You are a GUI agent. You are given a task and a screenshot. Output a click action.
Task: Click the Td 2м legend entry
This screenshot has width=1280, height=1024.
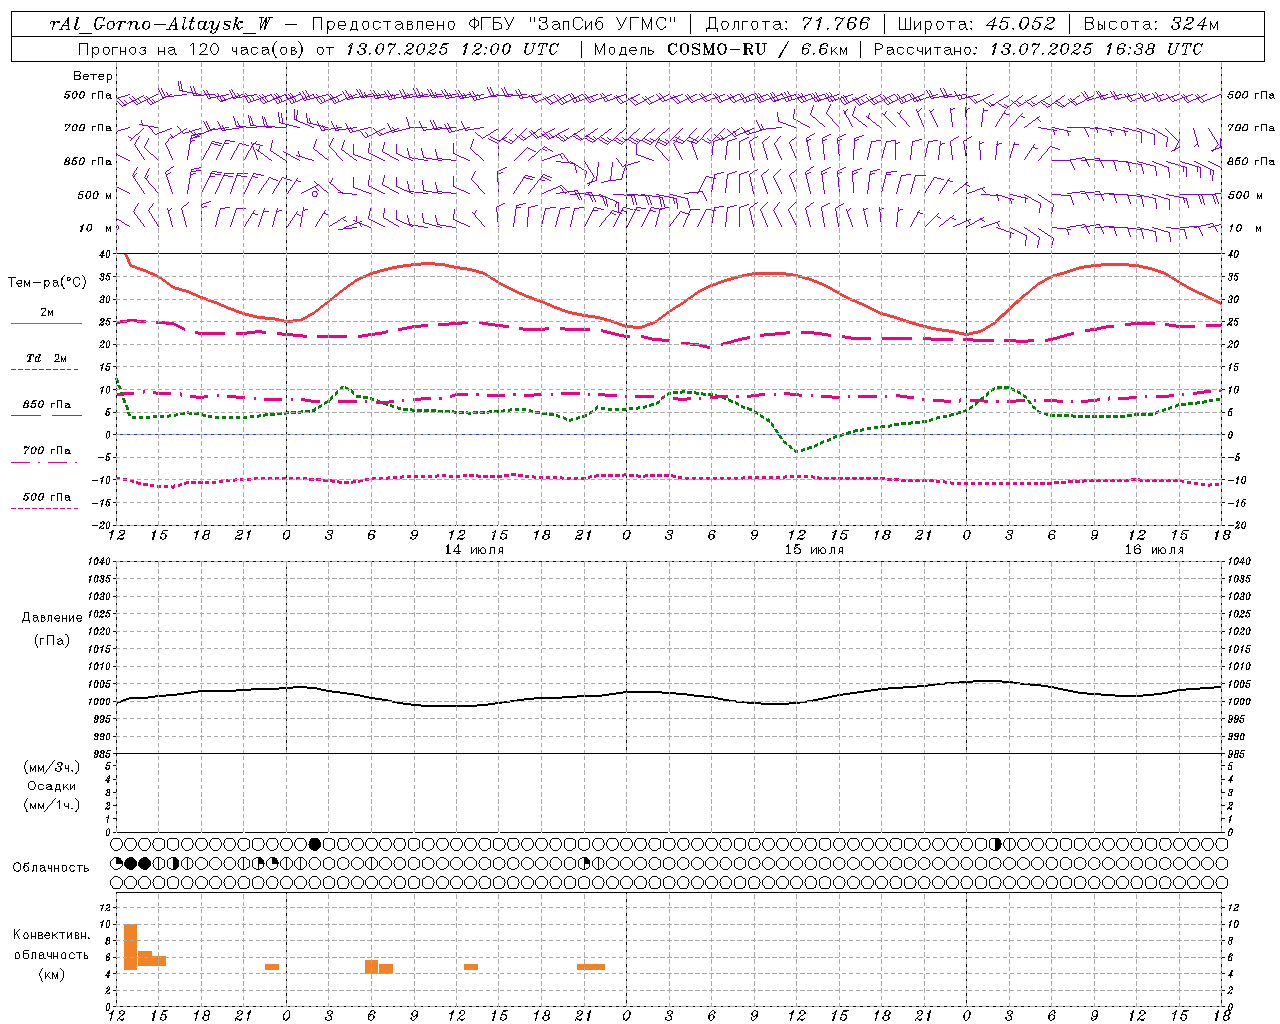(x=46, y=358)
